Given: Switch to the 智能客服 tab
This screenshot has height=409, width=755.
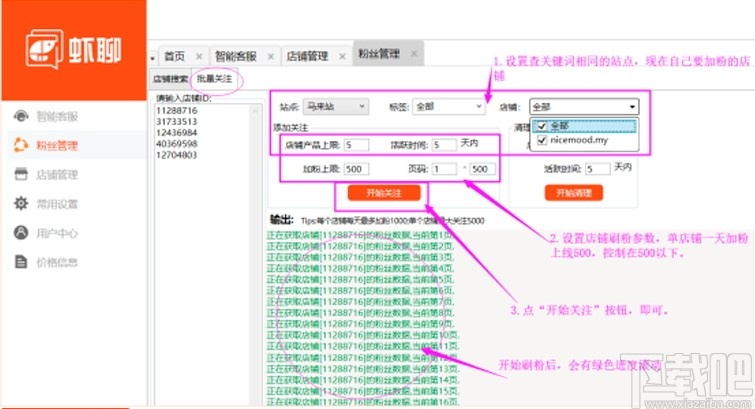Looking at the screenshot, I should 235,56.
